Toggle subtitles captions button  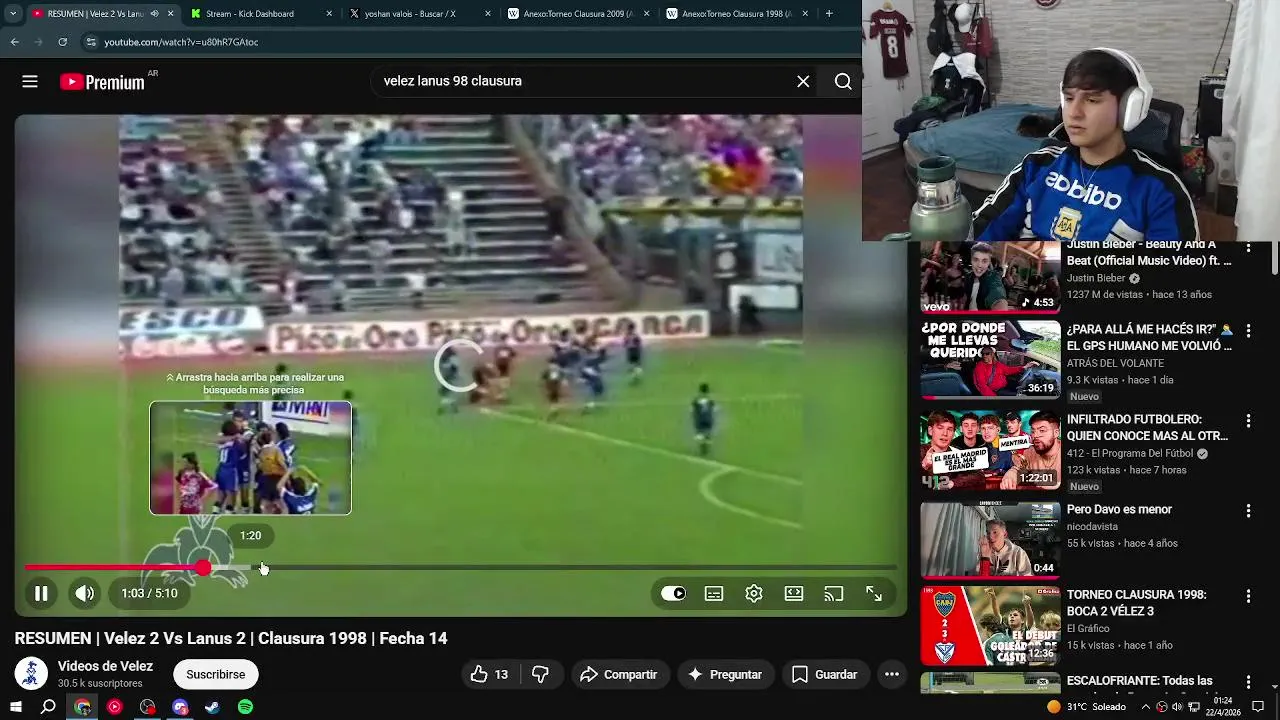pos(714,593)
